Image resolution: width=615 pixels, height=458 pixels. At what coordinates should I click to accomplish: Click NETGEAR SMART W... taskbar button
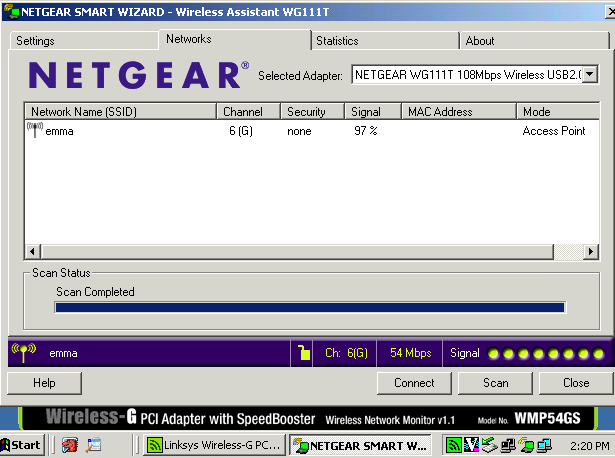point(360,445)
